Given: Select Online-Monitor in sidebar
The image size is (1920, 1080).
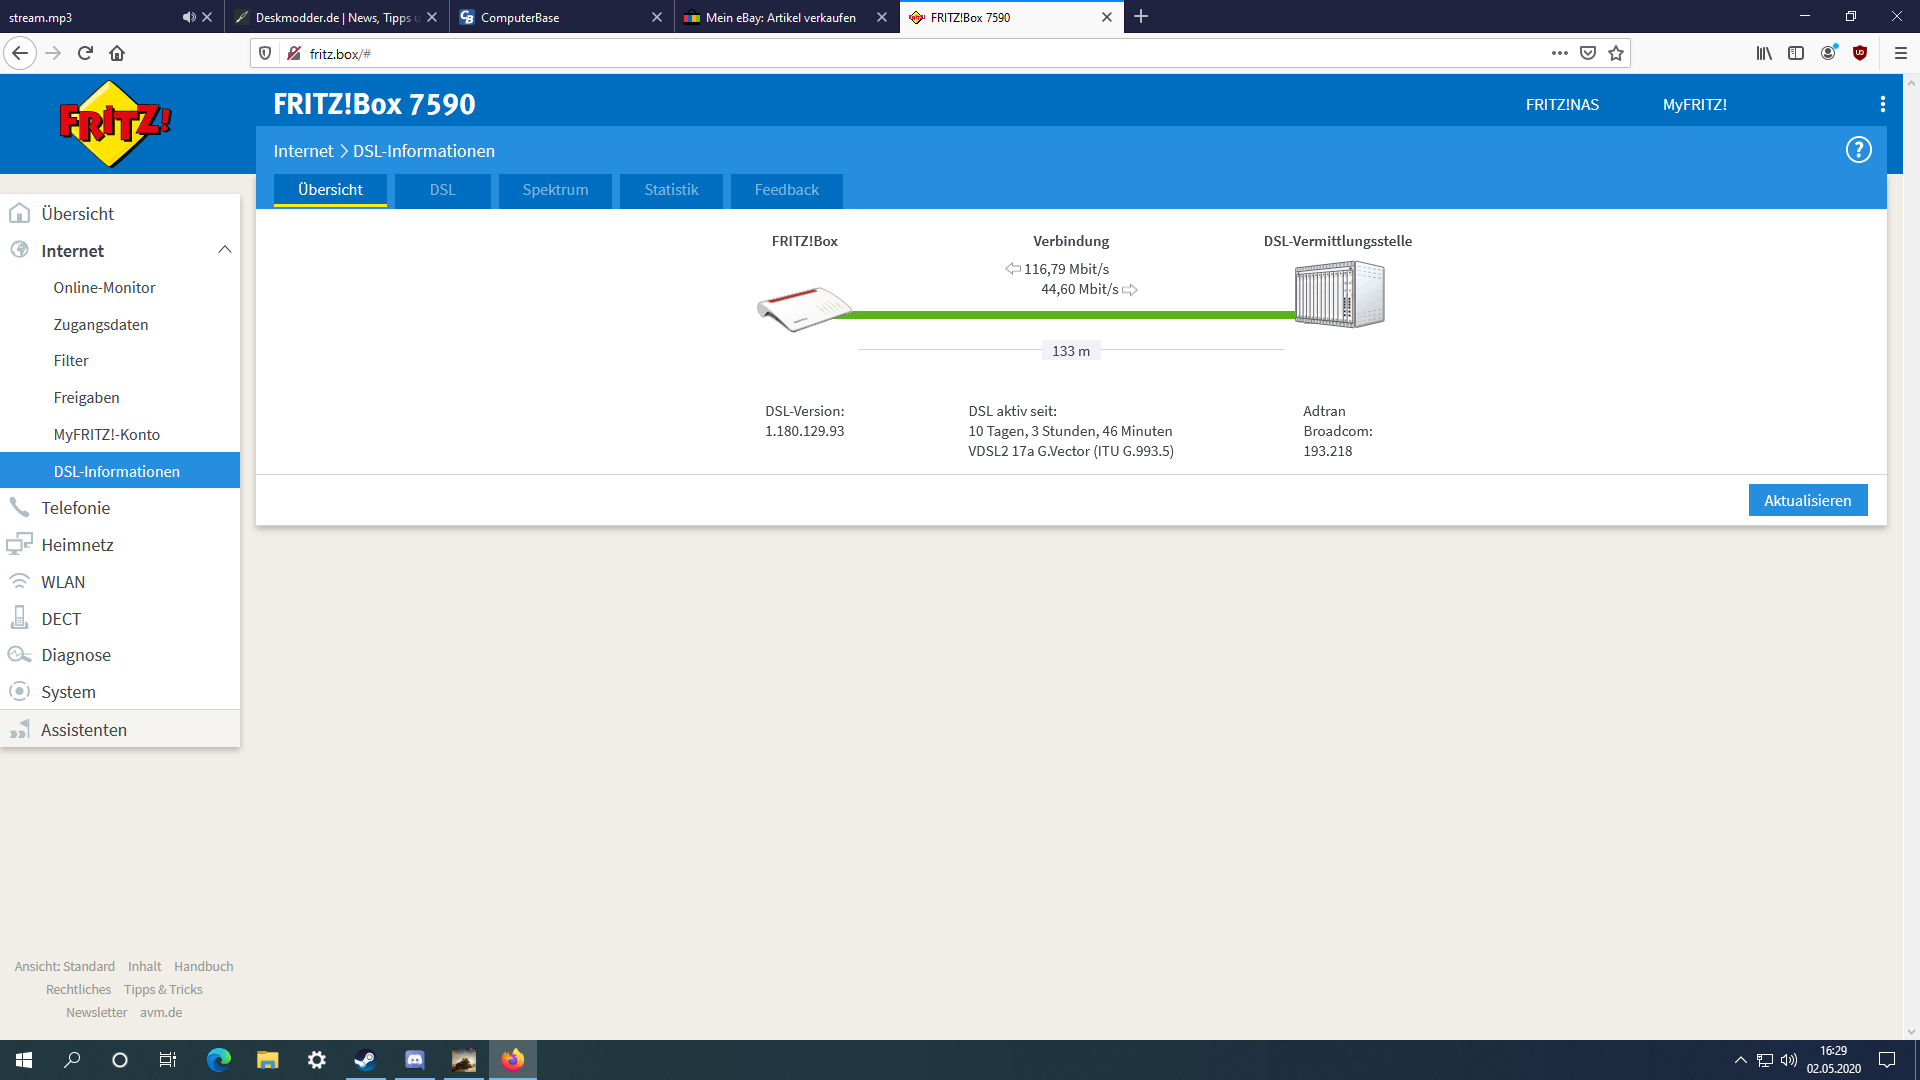Looking at the screenshot, I should tap(104, 288).
